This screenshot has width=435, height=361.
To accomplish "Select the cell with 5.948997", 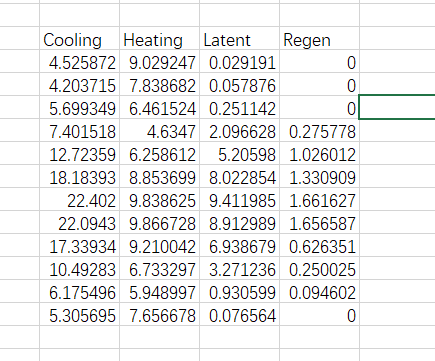I will coord(159,291).
